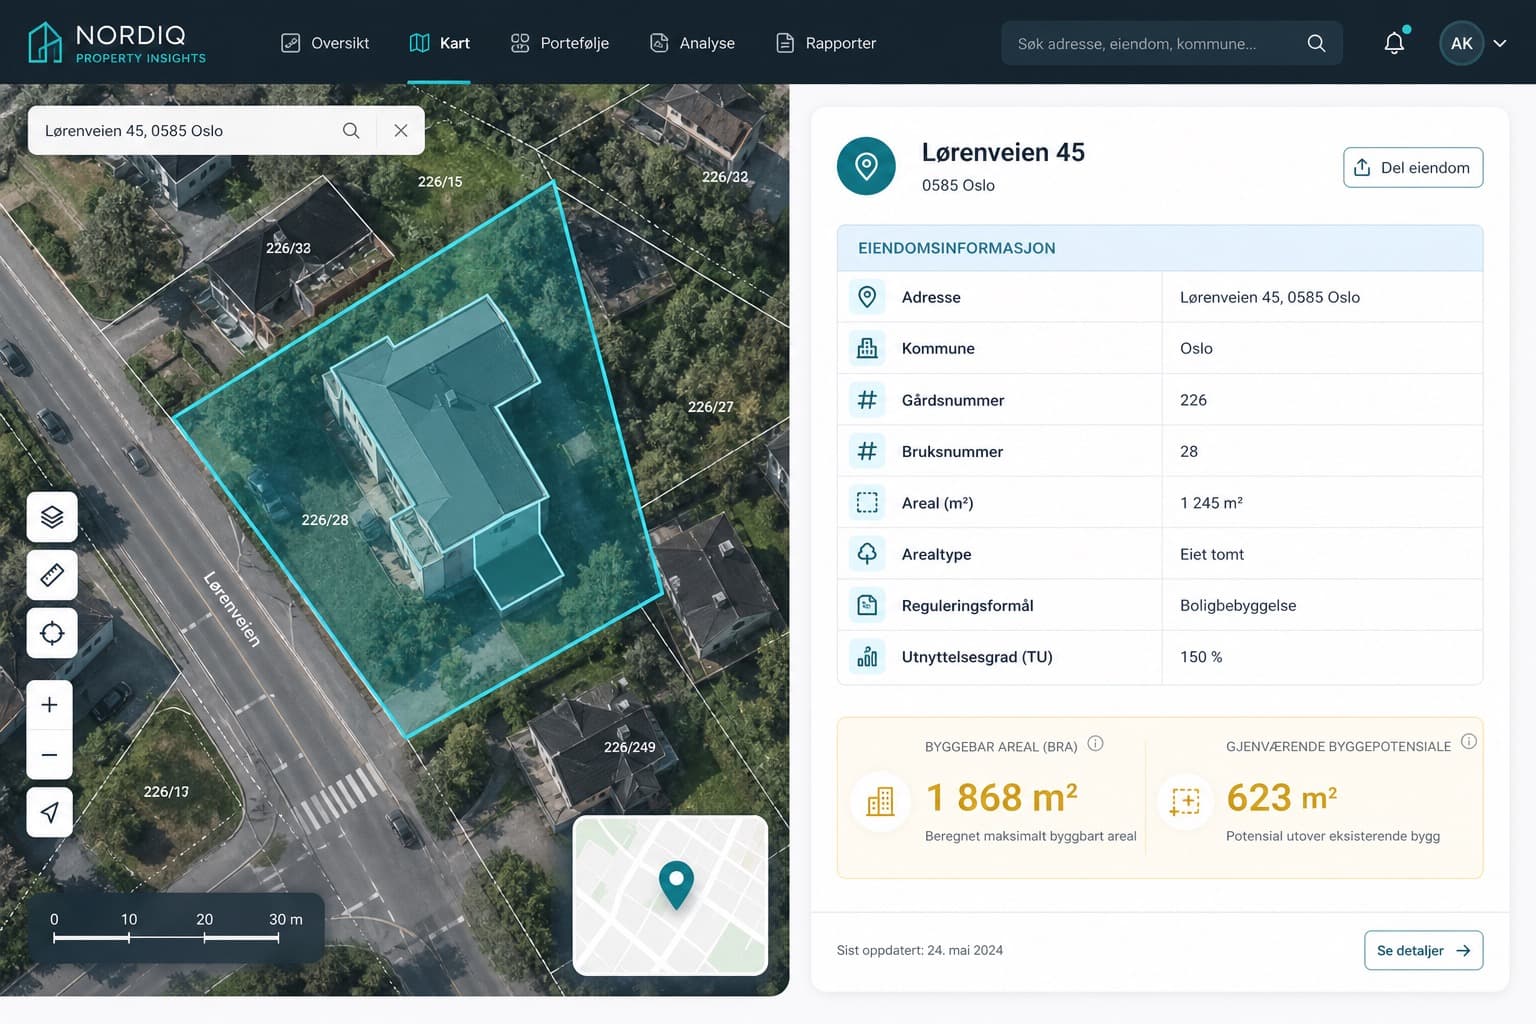Click the map search magnifier icon
The height and width of the screenshot is (1024, 1536).
click(351, 130)
